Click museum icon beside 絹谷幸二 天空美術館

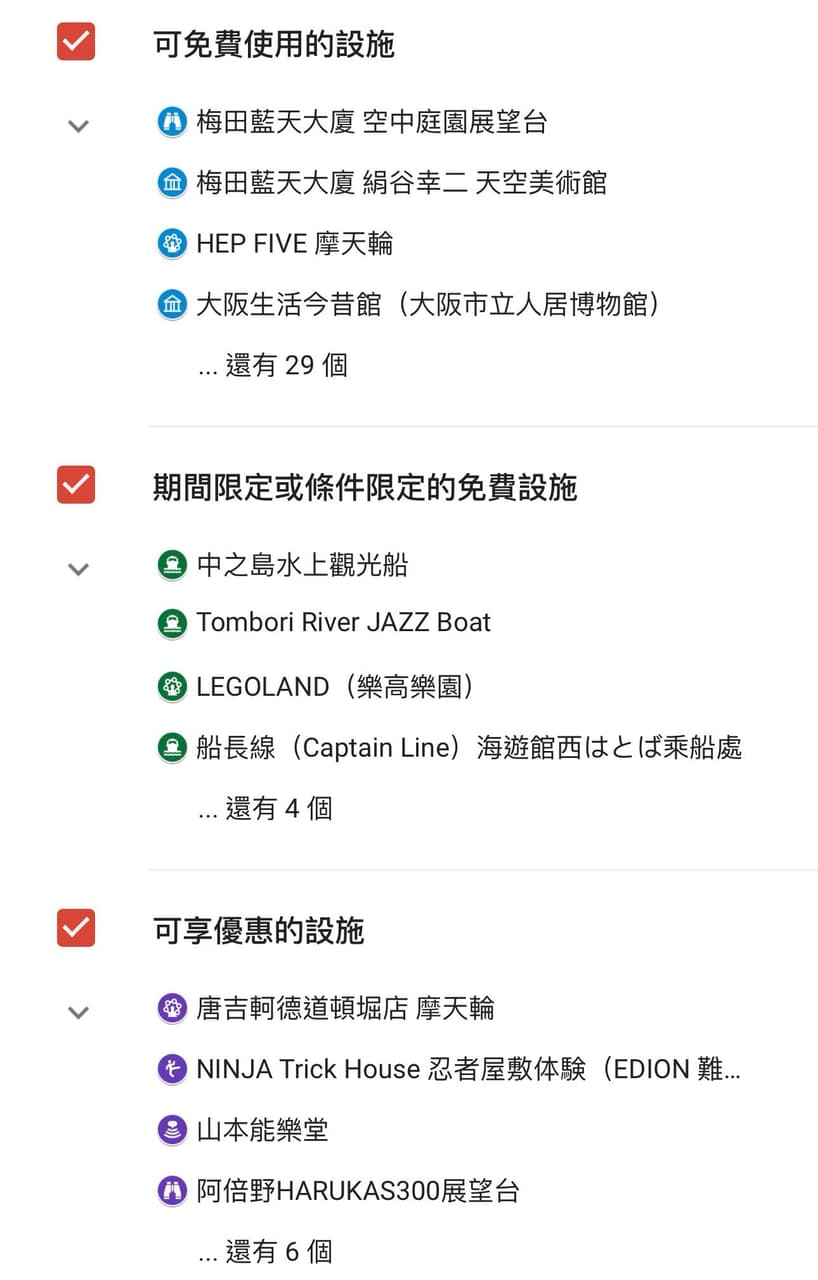[x=173, y=184]
